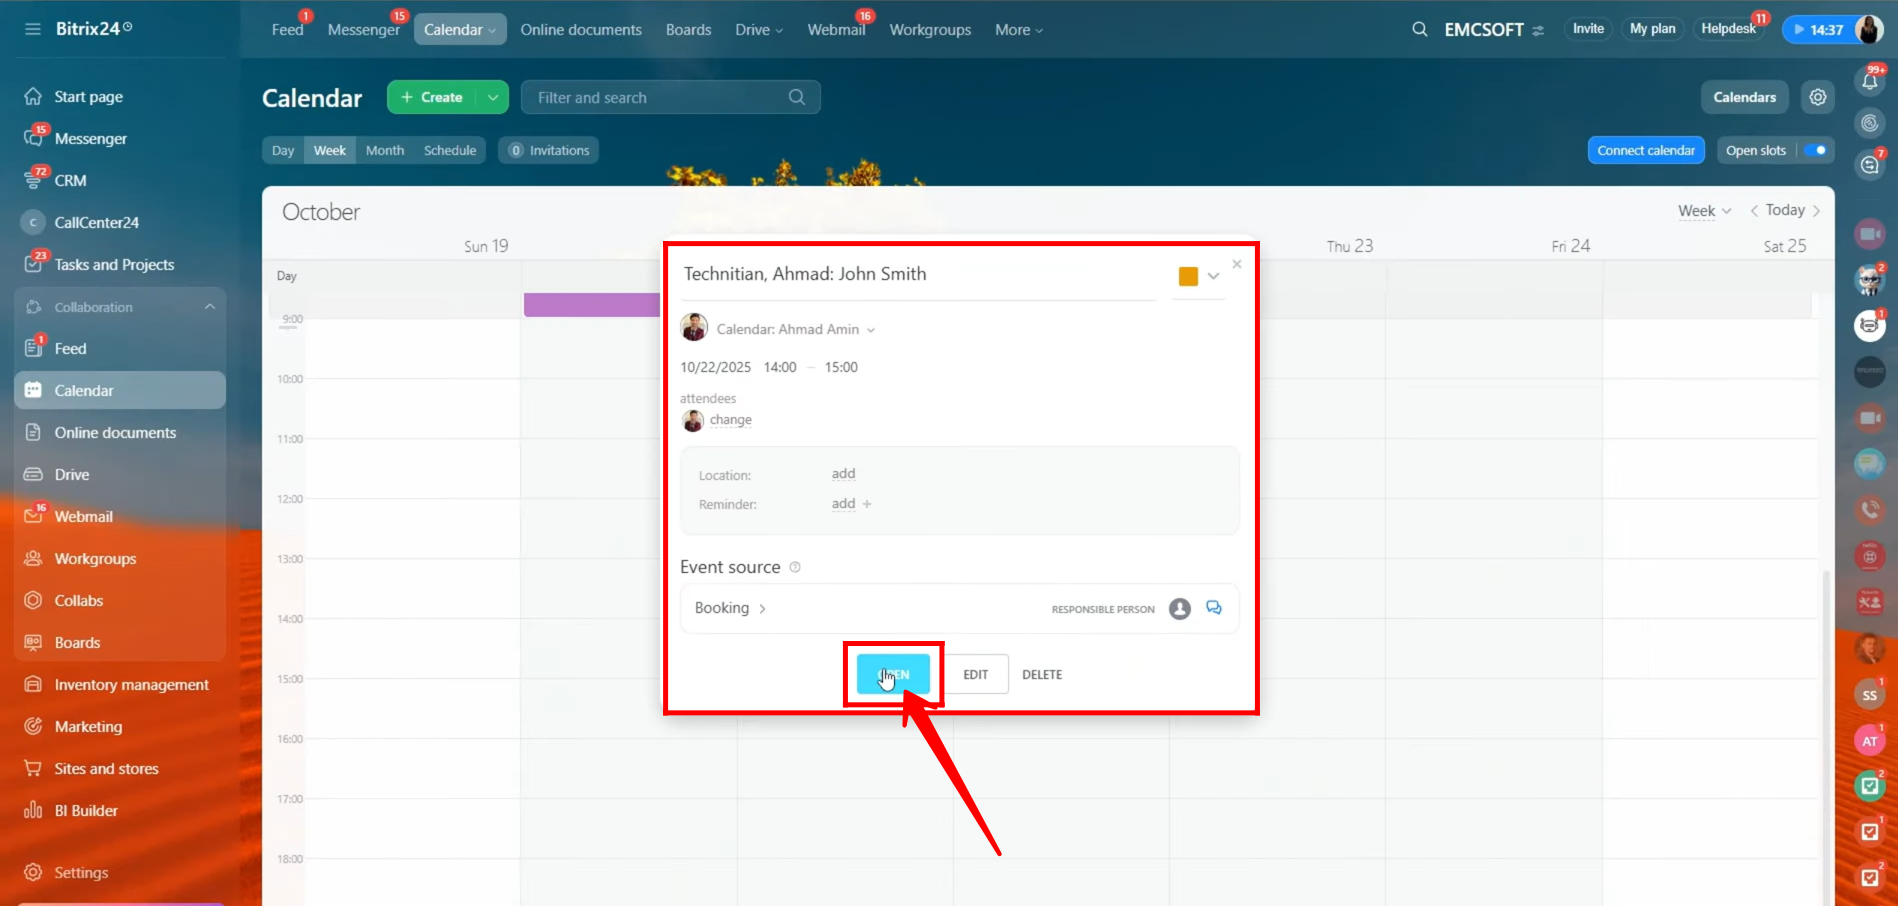
Task: Open BI Builder in the sidebar
Action: pos(86,810)
